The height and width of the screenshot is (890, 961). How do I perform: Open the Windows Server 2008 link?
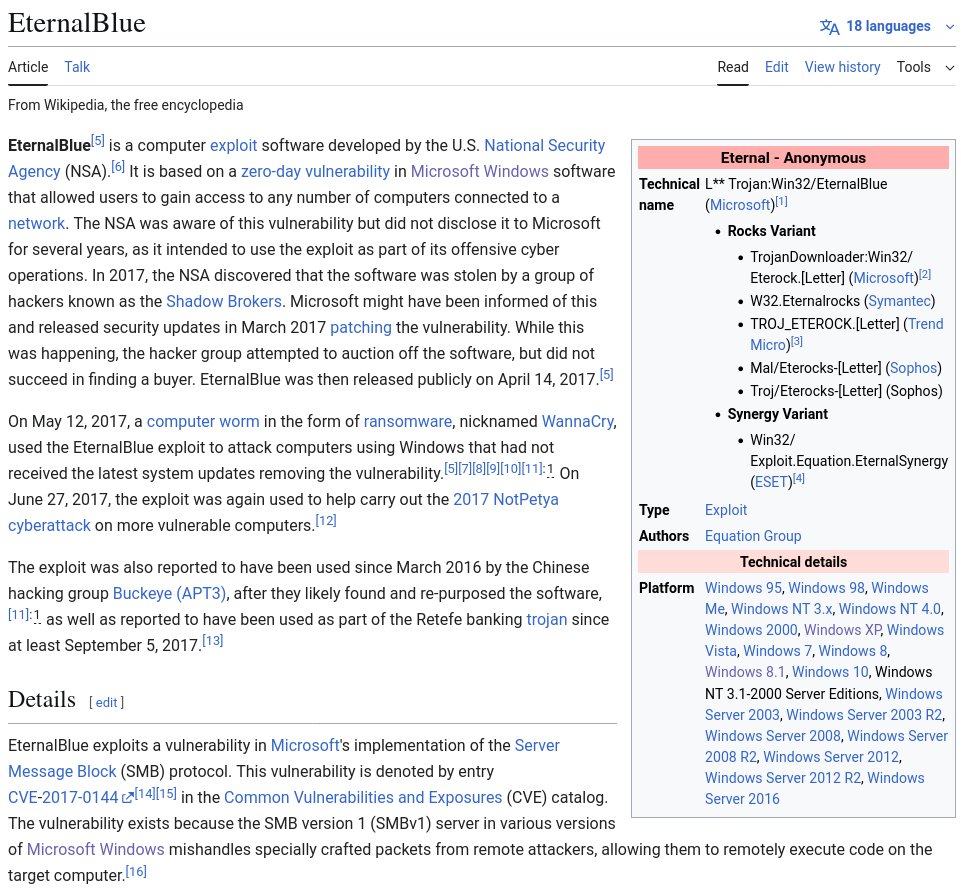[773, 736]
